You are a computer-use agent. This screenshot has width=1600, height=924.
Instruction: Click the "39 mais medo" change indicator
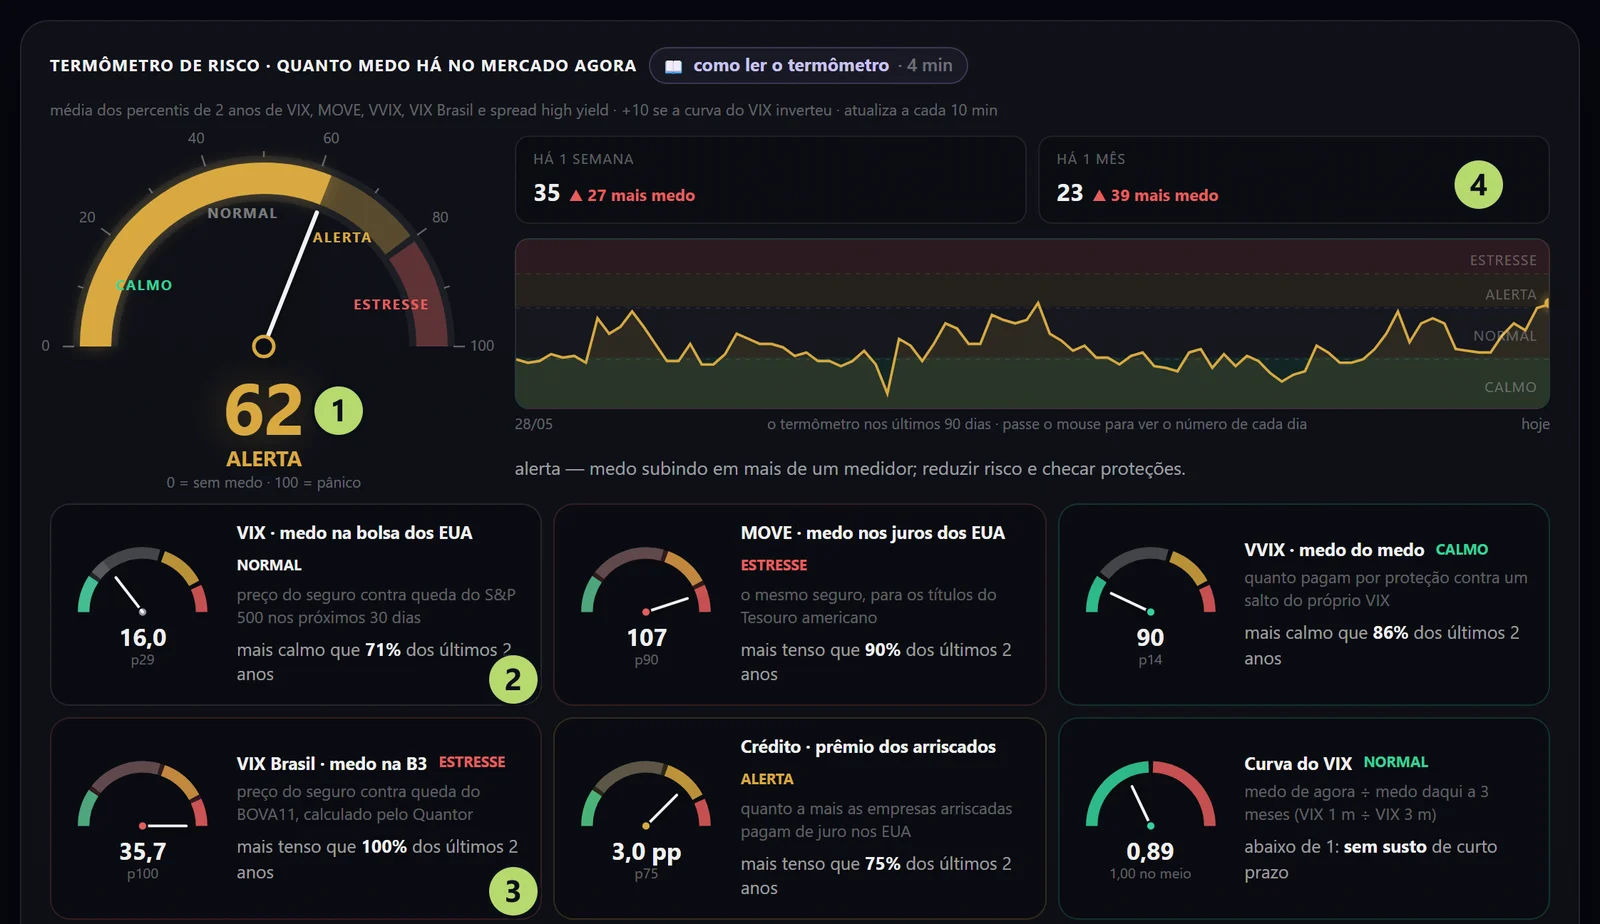coord(1156,196)
